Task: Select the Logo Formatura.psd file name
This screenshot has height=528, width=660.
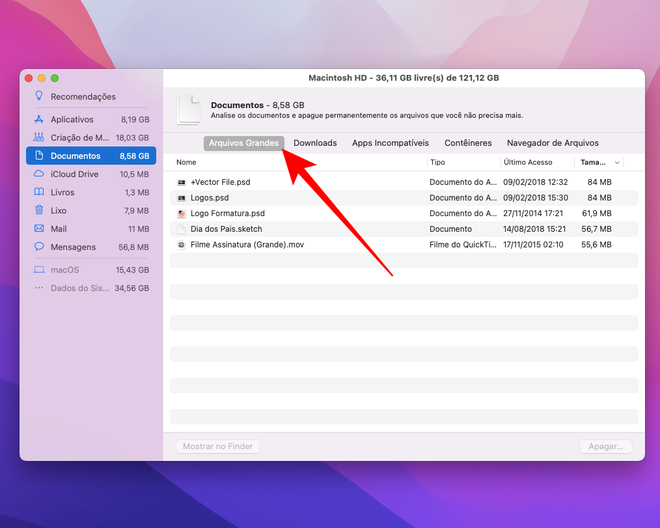Action: [228, 213]
